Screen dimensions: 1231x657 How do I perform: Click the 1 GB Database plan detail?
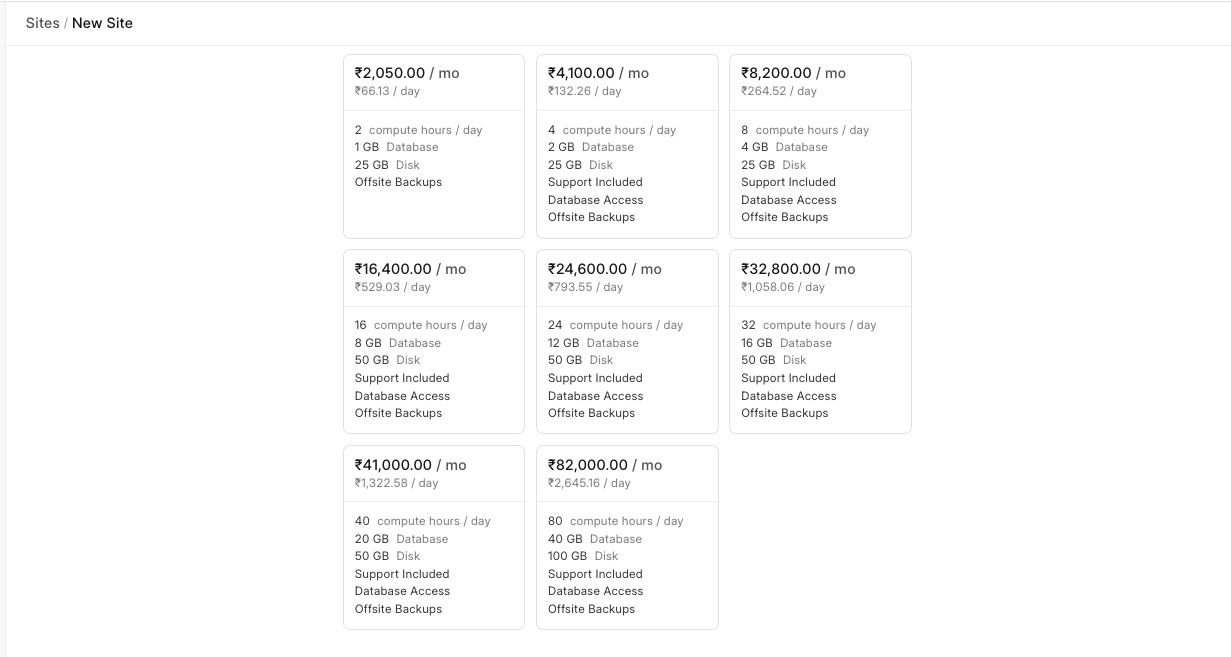(396, 147)
